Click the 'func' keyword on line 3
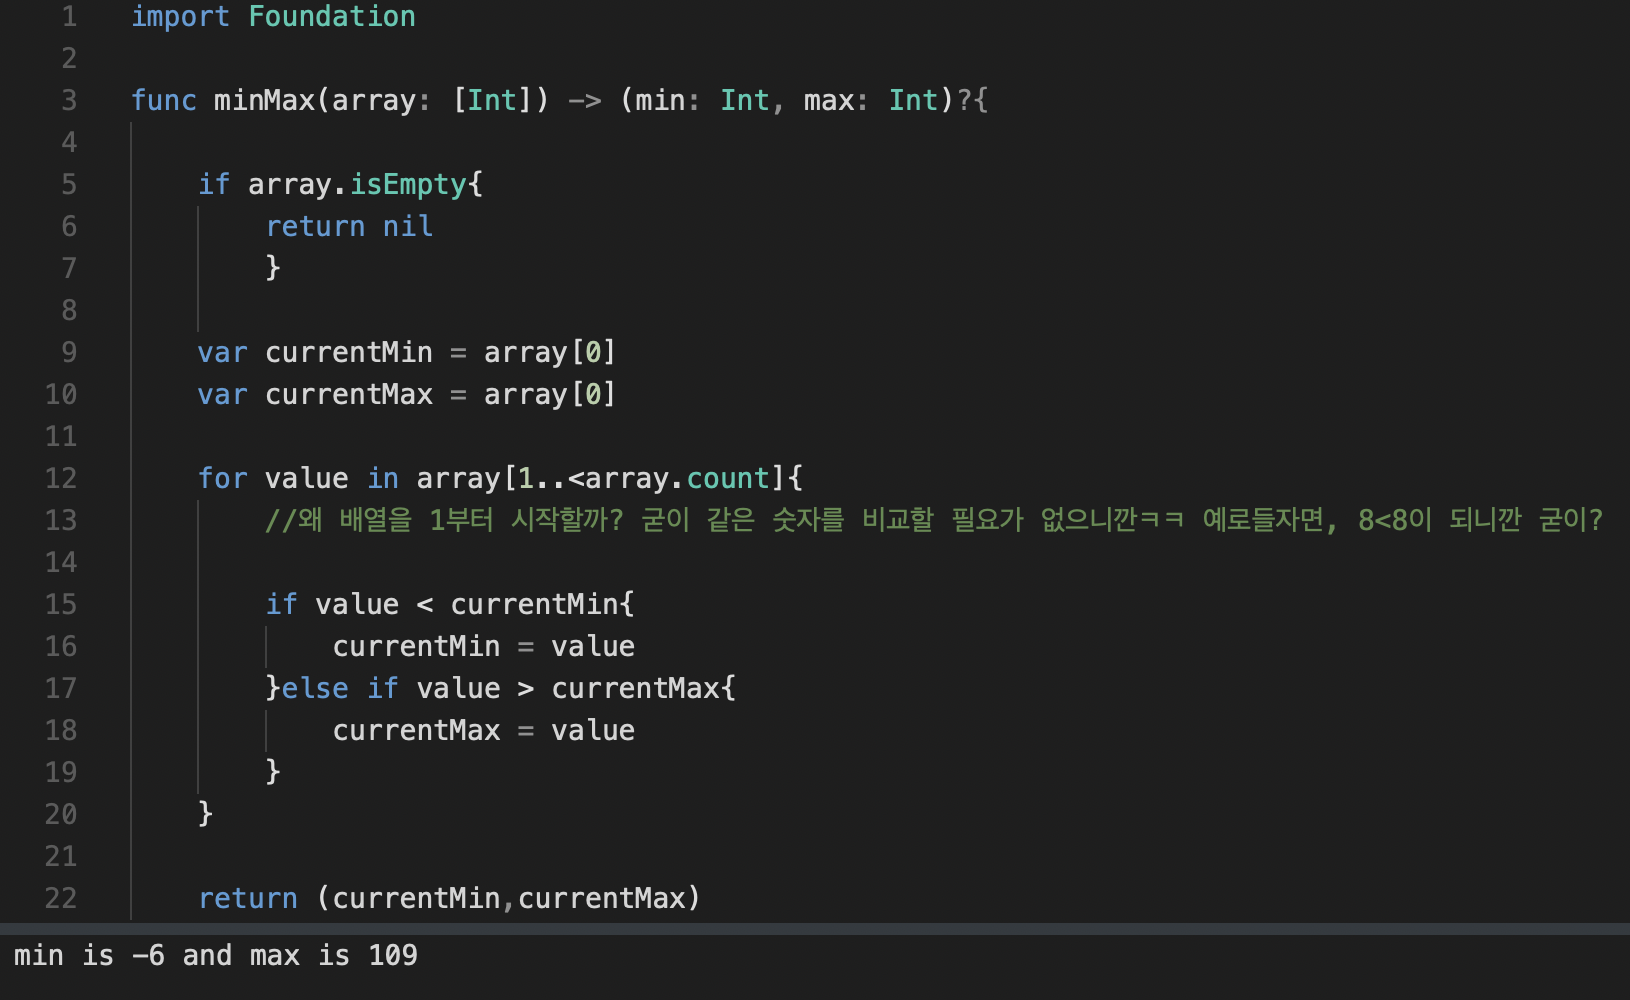Viewport: 1630px width, 1000px height. (164, 100)
